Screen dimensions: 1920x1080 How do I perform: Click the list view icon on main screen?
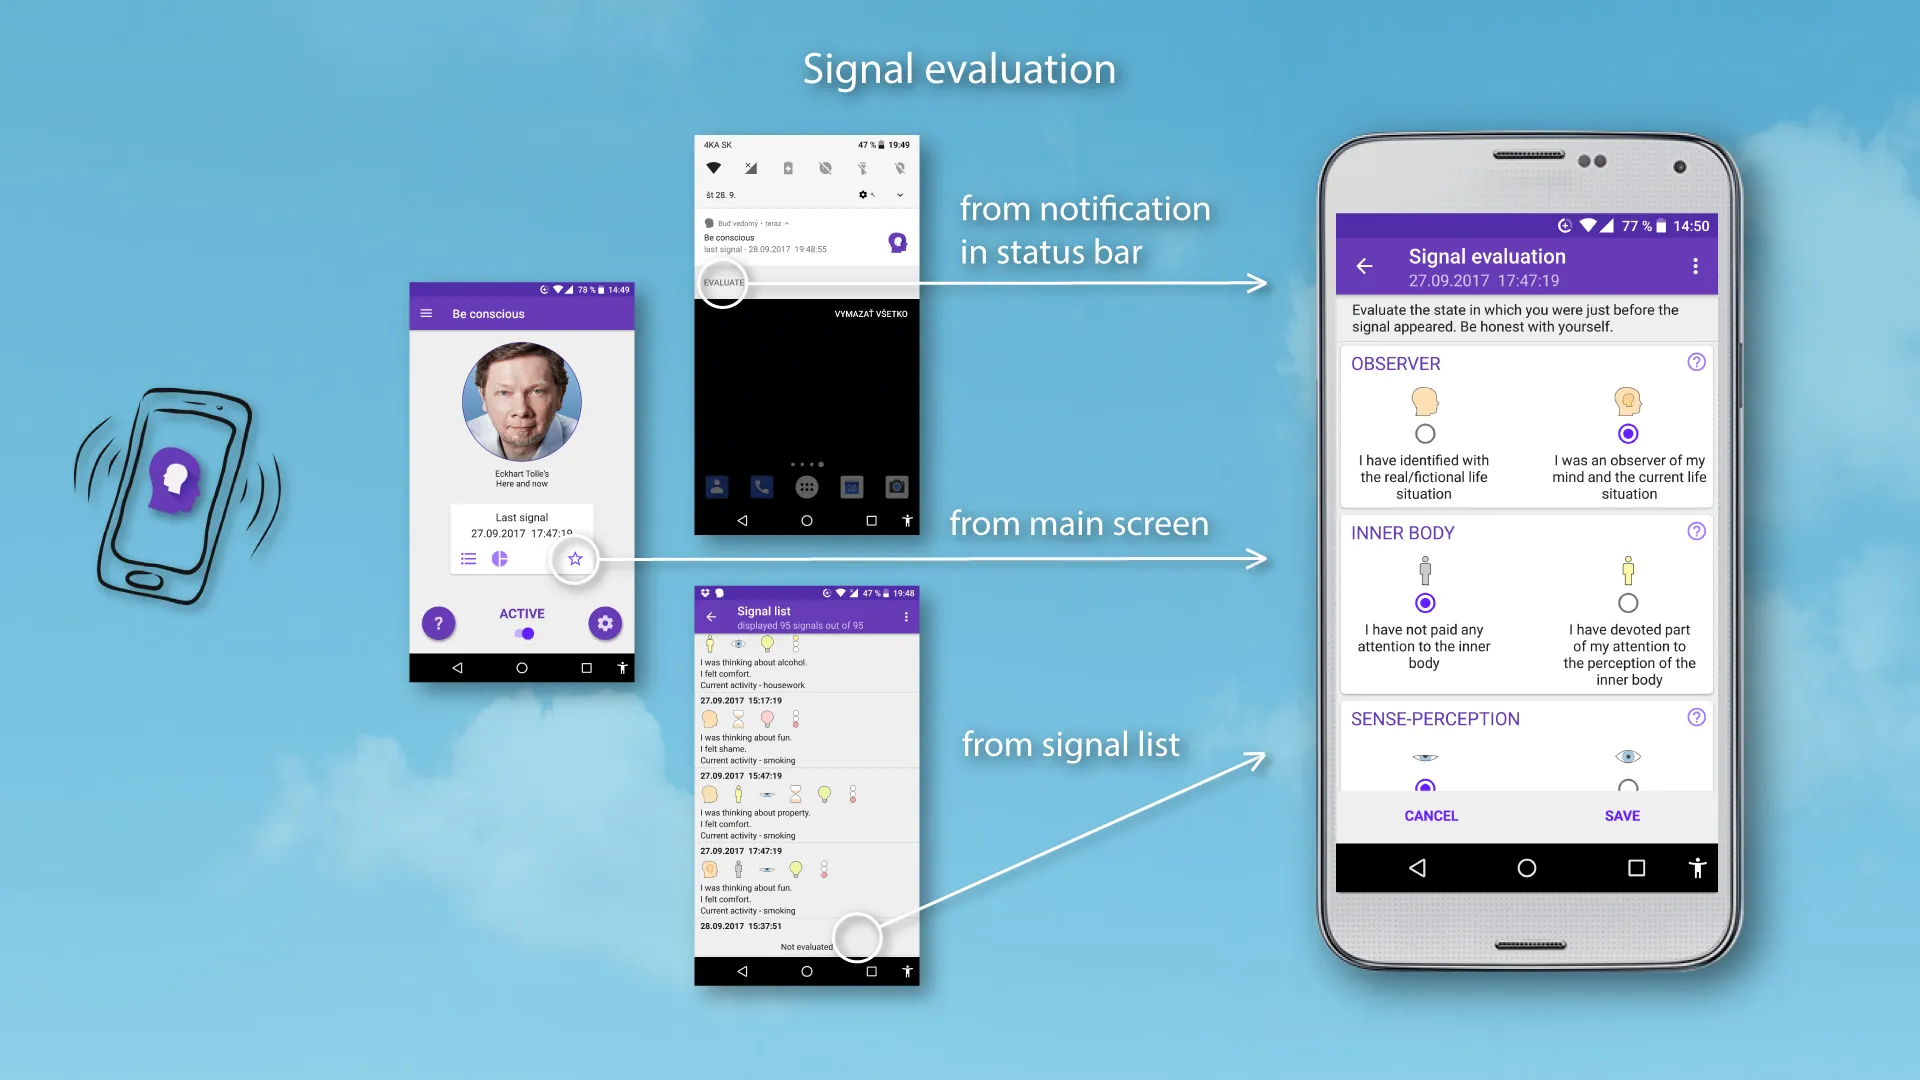469,558
